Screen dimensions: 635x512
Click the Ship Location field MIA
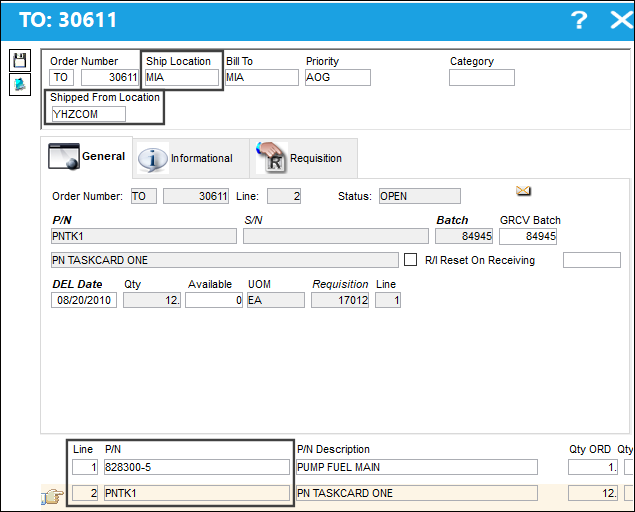pos(182,77)
